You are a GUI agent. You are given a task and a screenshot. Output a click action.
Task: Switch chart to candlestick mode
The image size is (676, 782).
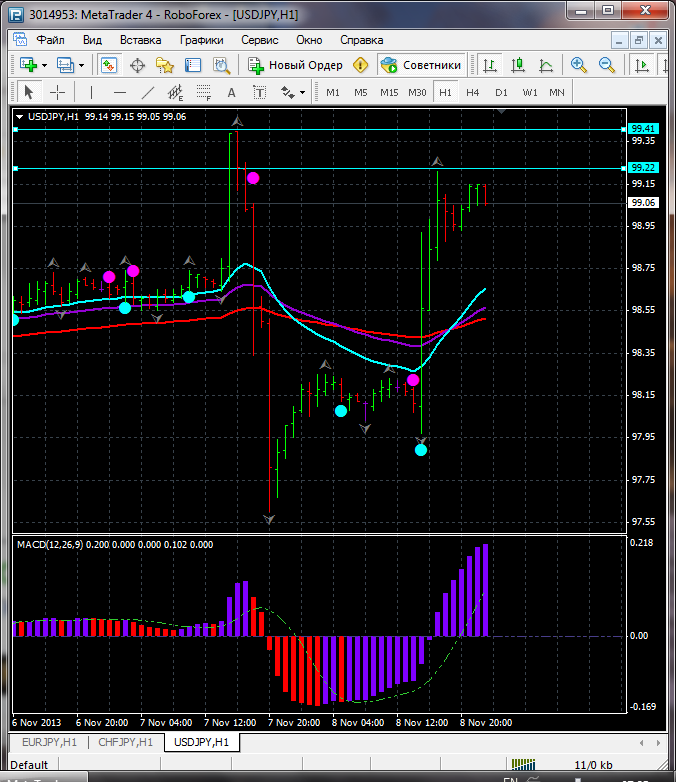(x=517, y=65)
